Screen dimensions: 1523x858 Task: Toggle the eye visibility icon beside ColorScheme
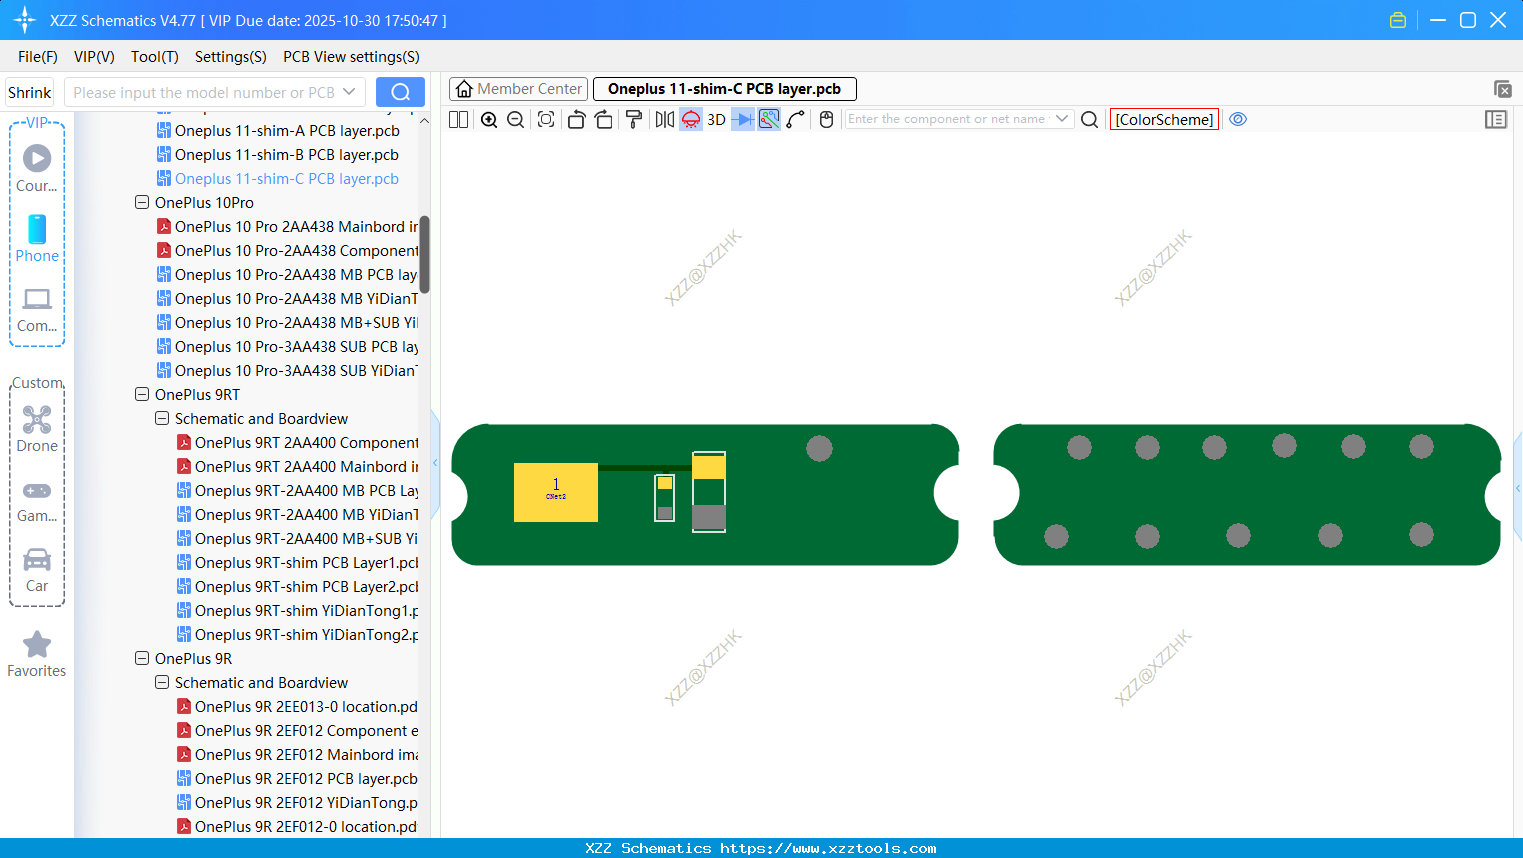pos(1238,119)
